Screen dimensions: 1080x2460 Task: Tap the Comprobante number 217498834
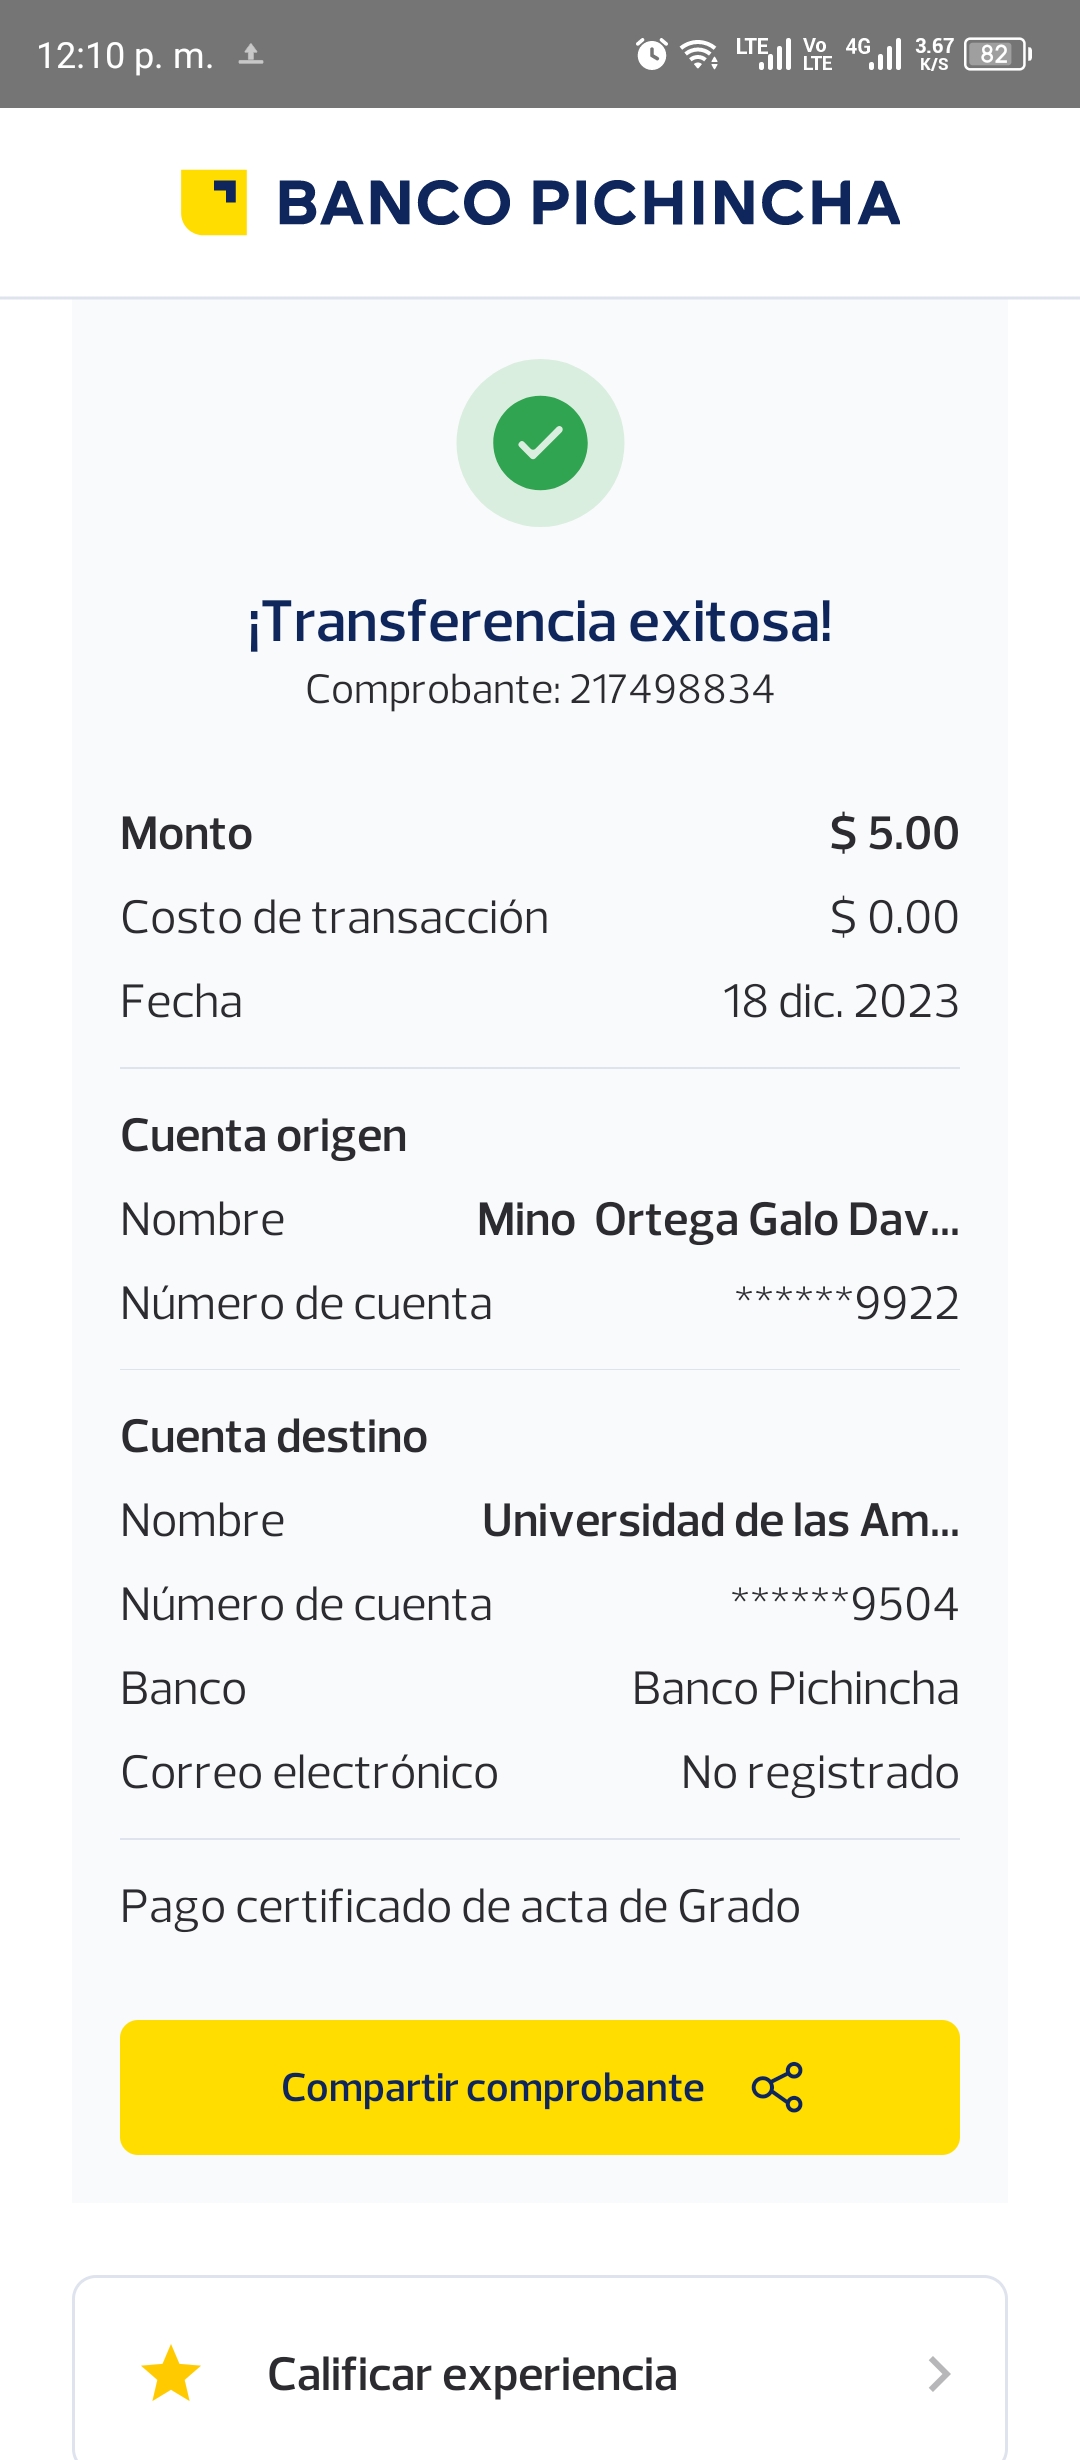(x=671, y=689)
